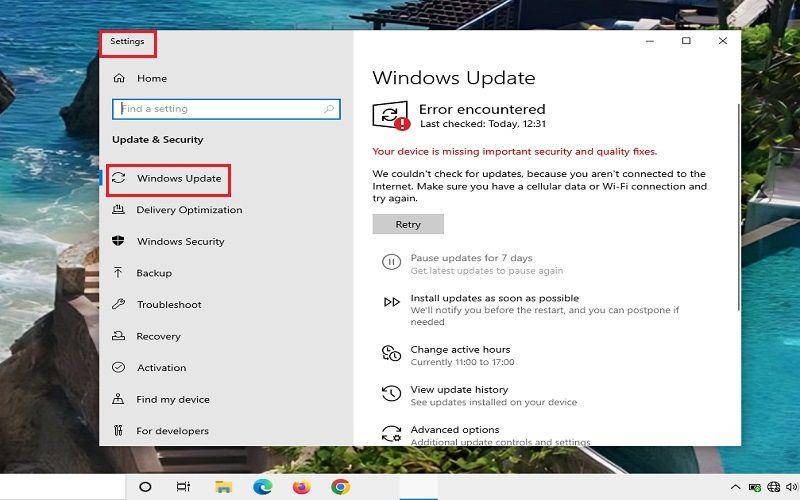Click the vertical scrollbar in update pane
The image size is (800, 500).
pos(738,207)
